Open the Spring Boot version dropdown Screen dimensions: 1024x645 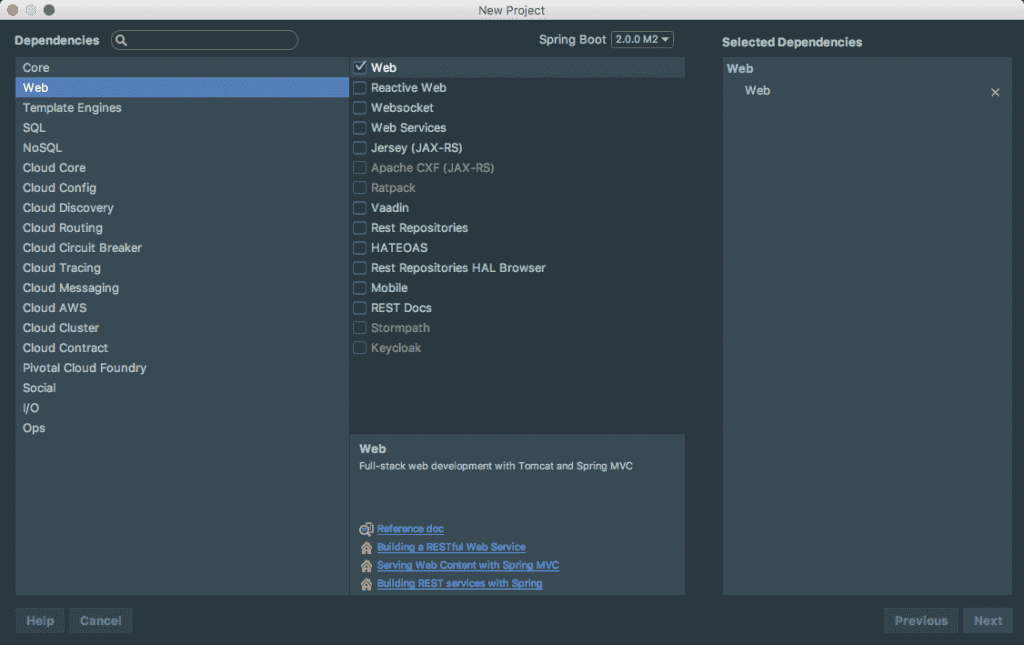point(642,40)
